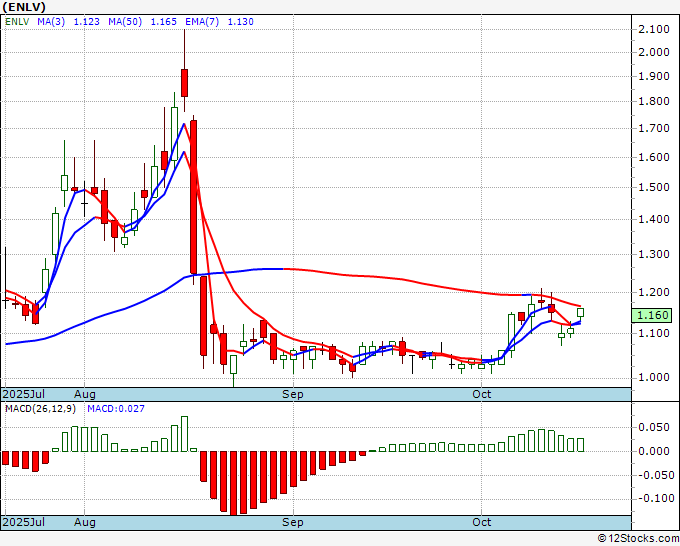Viewport: 680px width, 546px height.
Task: Click Aug on the MACD panel axis
Action: [x=85, y=522]
